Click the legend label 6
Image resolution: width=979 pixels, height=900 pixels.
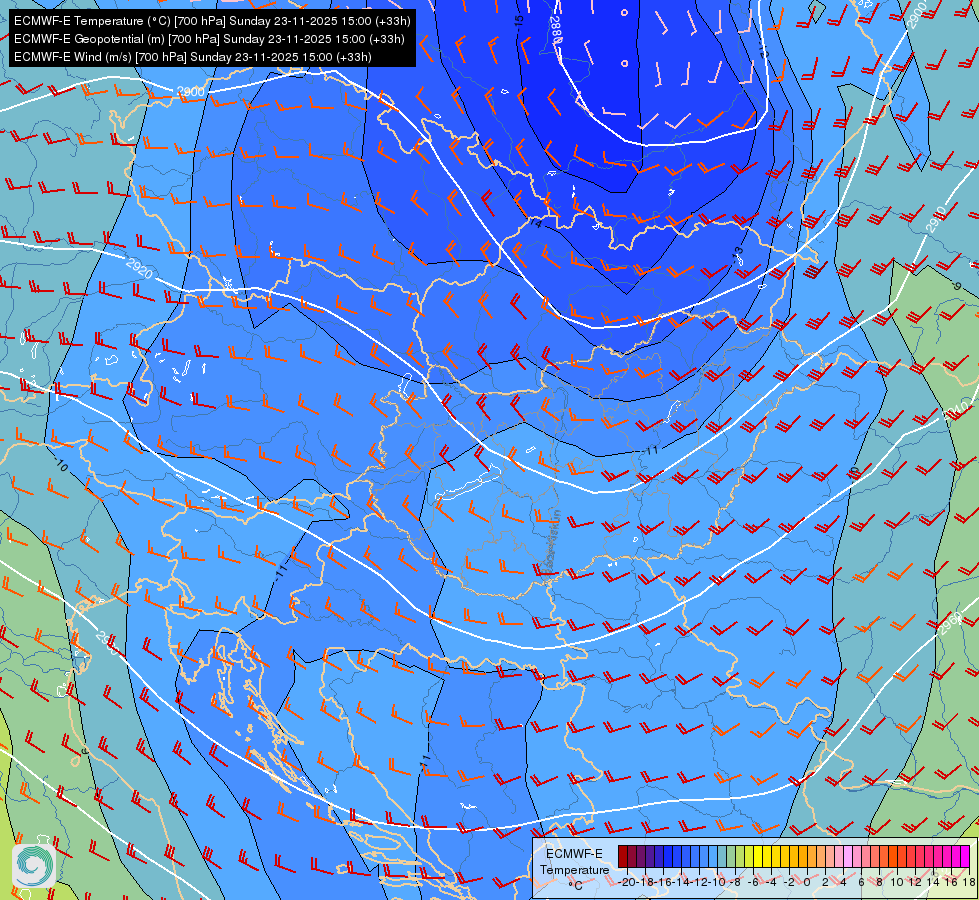pos(862,882)
